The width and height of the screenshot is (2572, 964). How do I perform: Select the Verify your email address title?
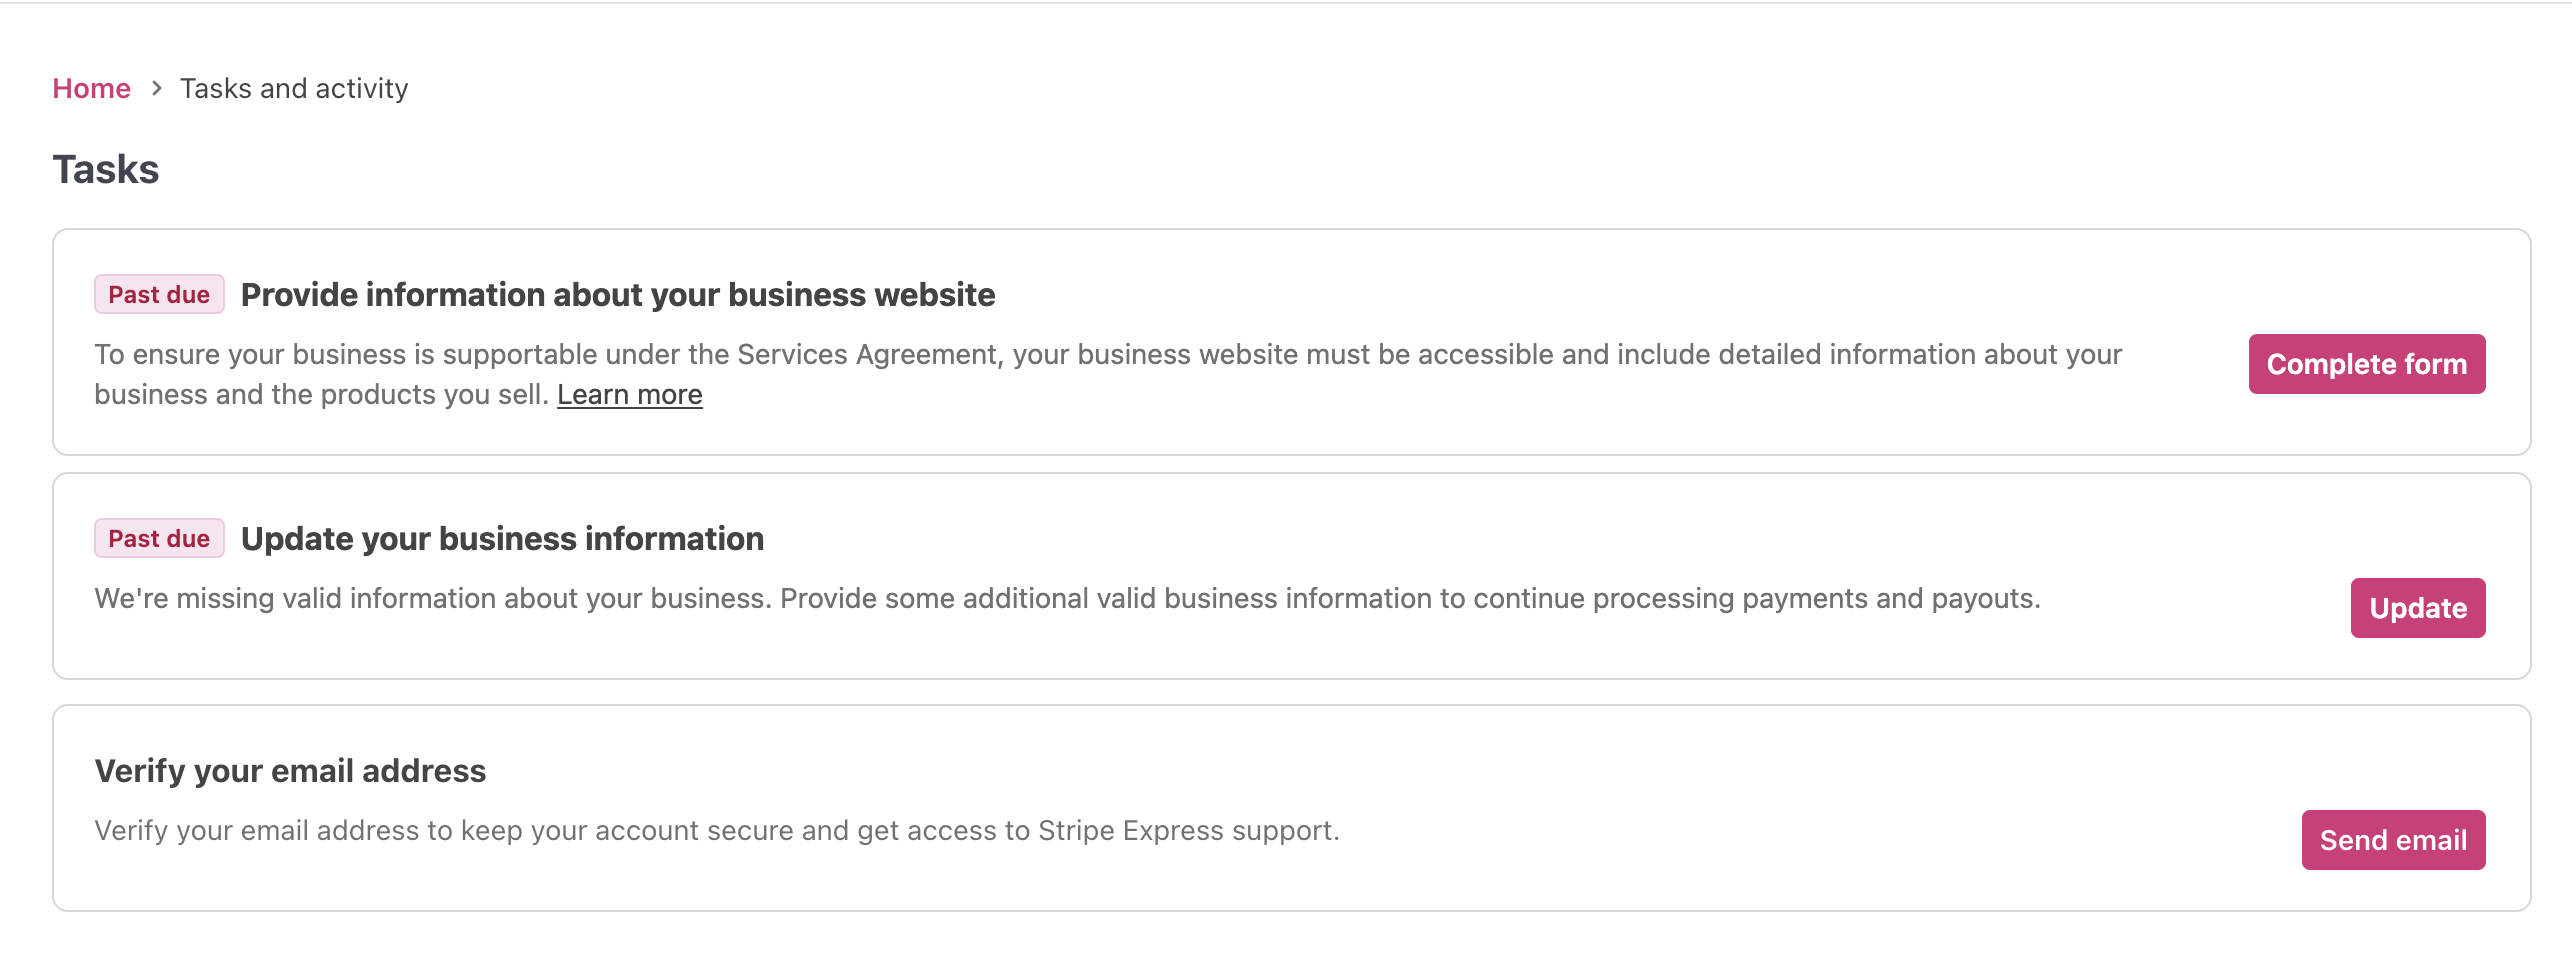[290, 771]
